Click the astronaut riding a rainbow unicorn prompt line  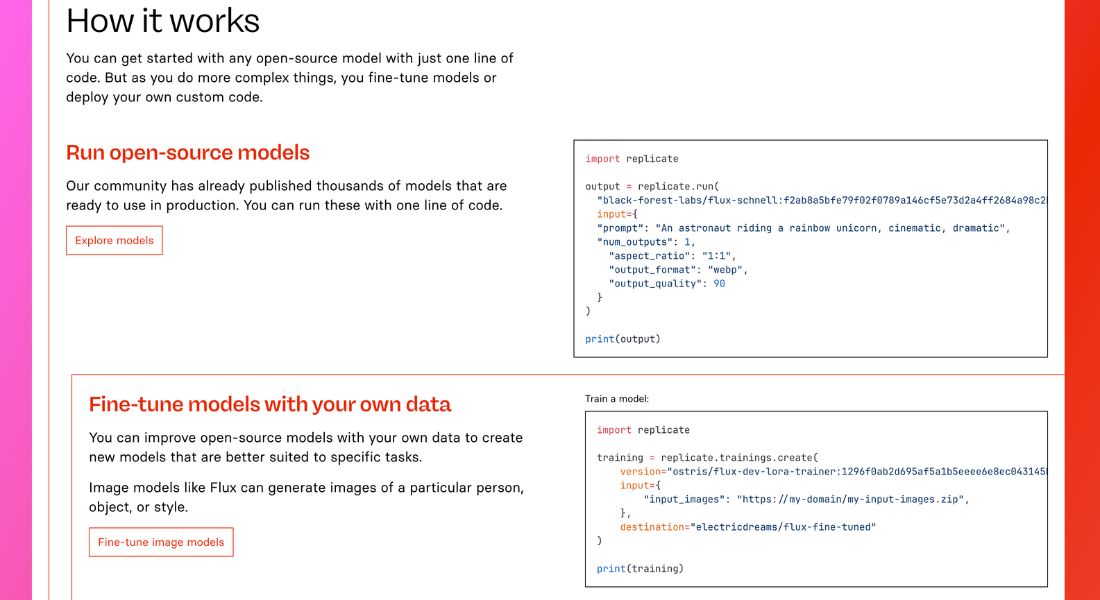click(x=803, y=228)
